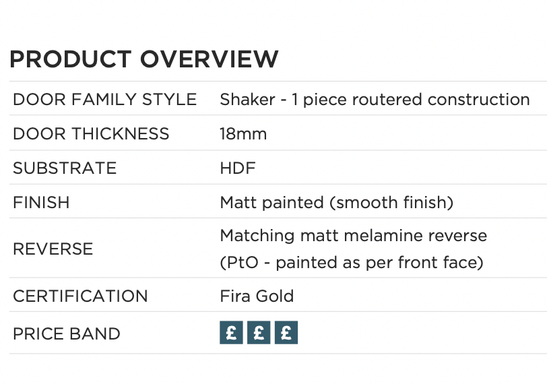Click the second pound price band icon
This screenshot has width=547, height=384.
pos(258,332)
